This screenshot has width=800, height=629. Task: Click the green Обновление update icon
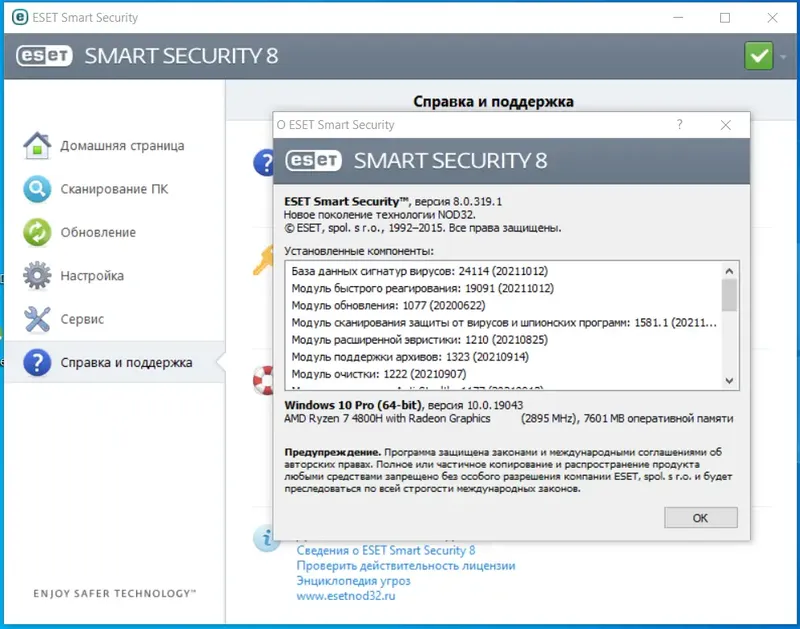coord(37,232)
